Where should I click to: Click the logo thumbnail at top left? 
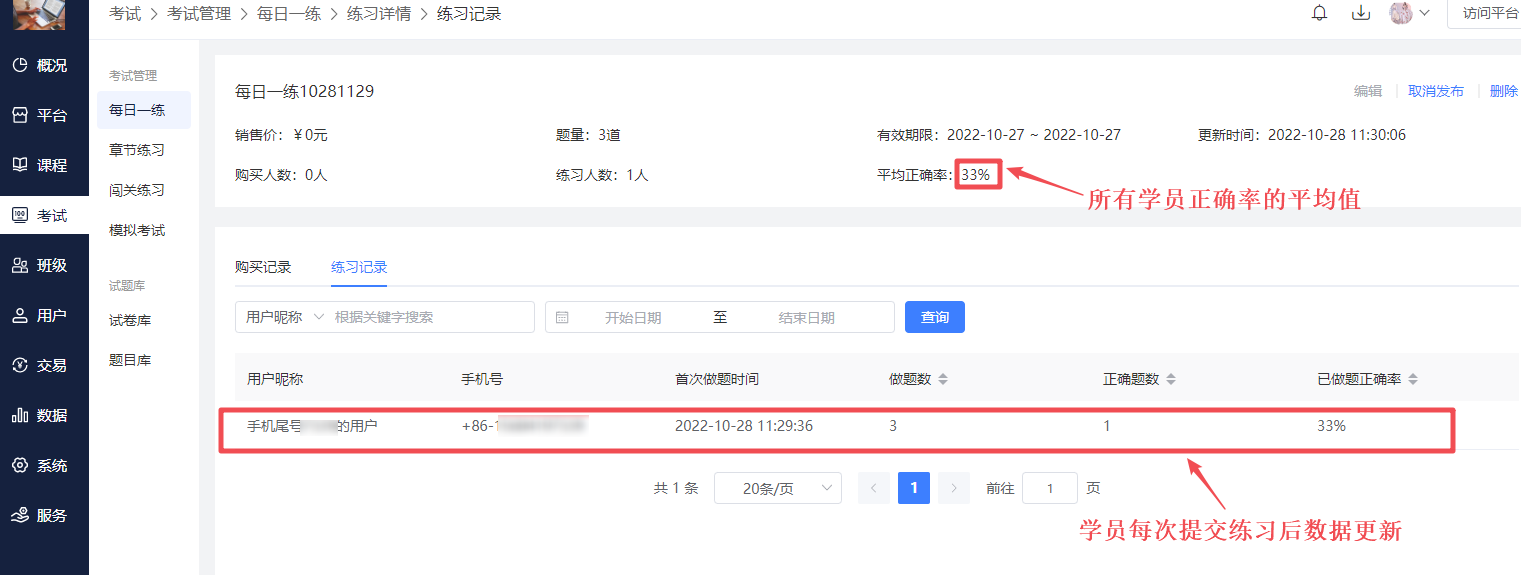point(41,14)
